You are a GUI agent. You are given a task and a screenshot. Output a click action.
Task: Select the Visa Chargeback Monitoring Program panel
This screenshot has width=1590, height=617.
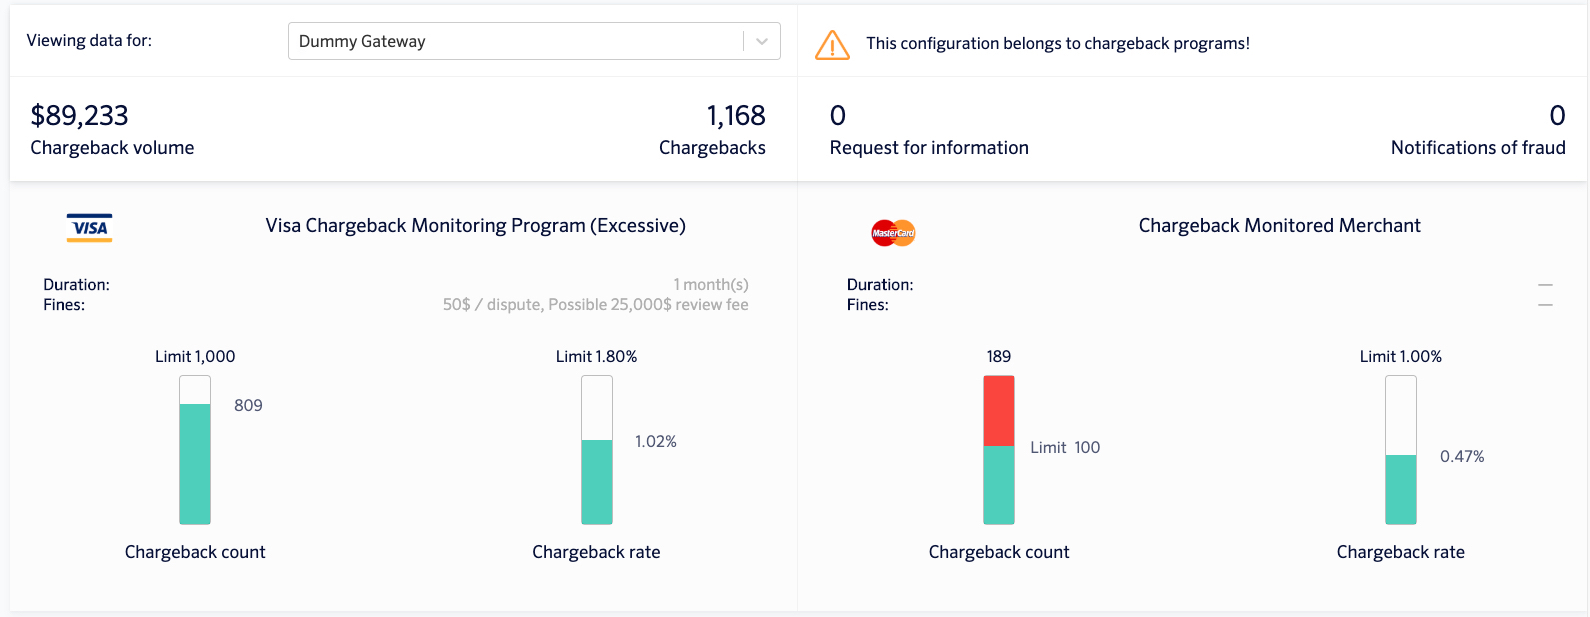pos(475,225)
